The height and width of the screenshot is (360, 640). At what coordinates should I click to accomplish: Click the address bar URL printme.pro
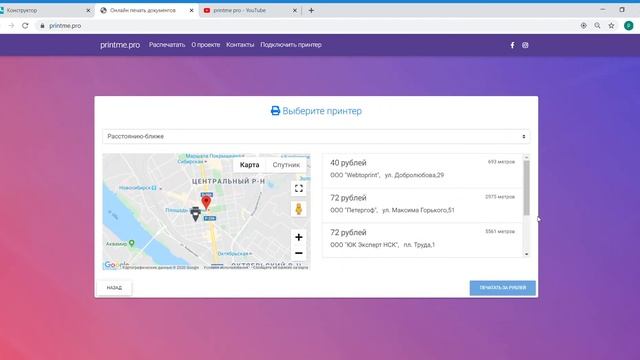click(x=65, y=26)
